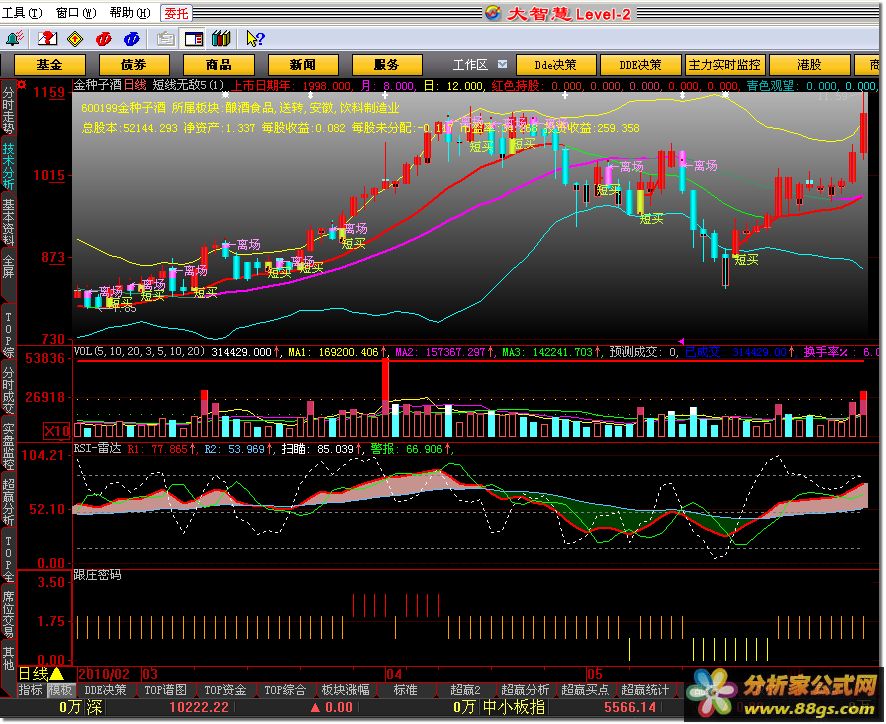Image resolution: width=886 pixels, height=724 pixels.
Task: Click the red circular info icon
Action: coord(103,38)
